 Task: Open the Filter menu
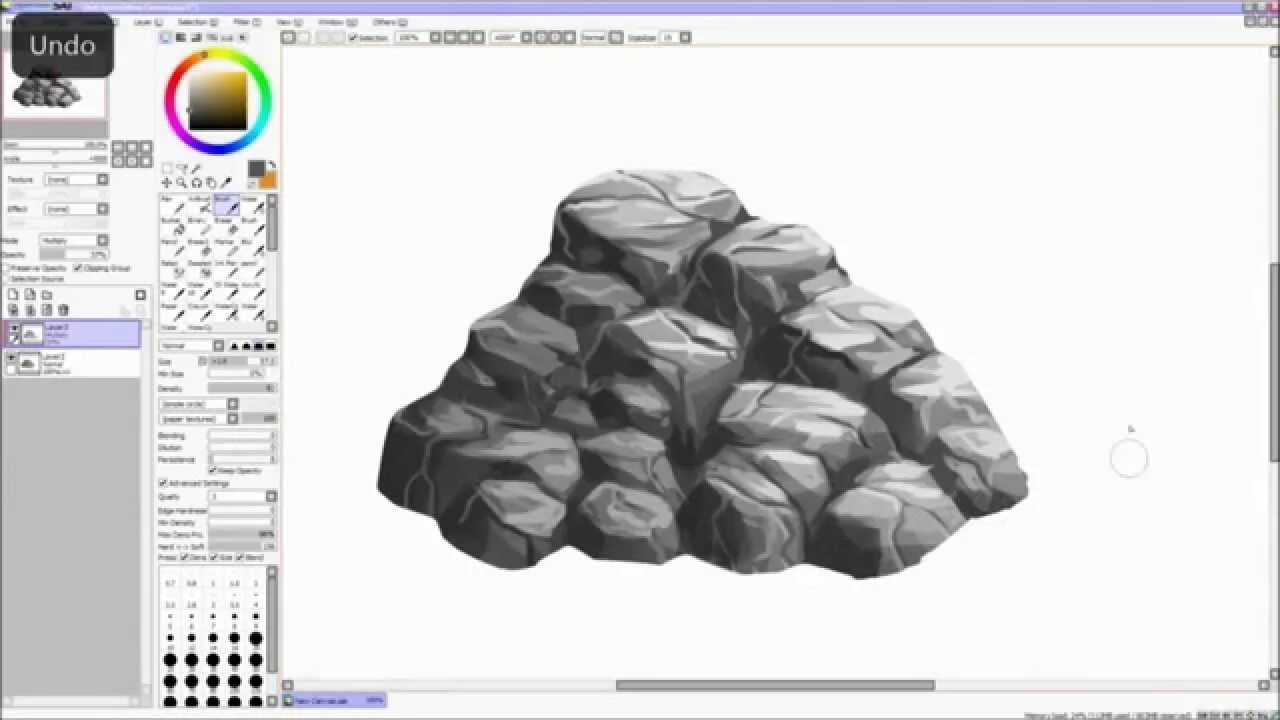tap(245, 21)
